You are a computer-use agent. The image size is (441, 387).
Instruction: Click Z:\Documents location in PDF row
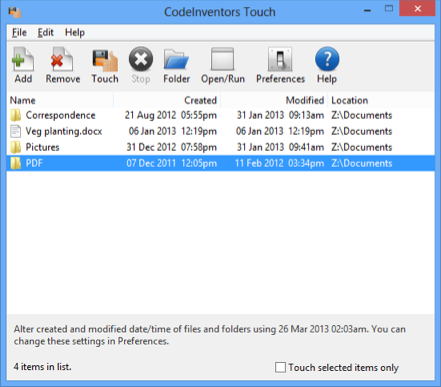click(x=362, y=163)
